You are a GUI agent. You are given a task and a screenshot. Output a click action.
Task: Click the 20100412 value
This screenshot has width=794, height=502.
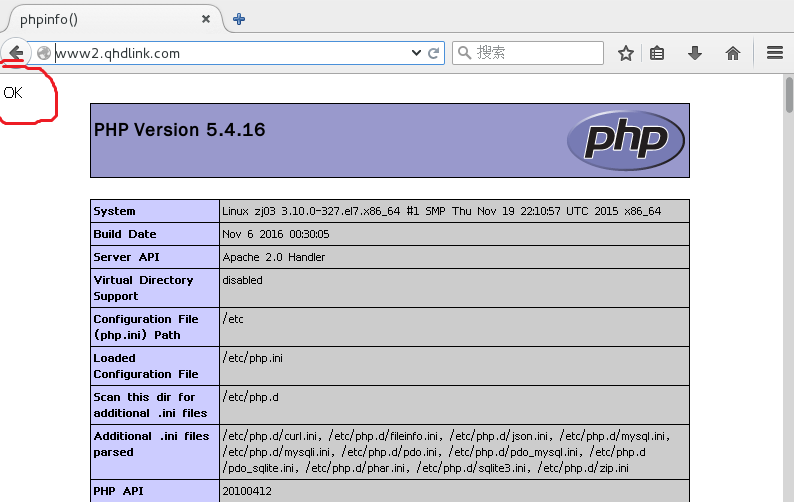point(247,491)
